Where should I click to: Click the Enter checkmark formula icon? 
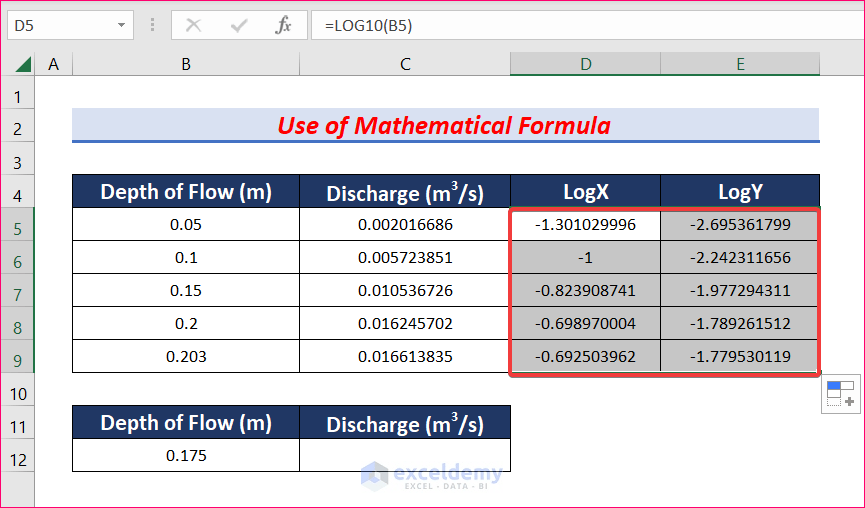[238, 25]
